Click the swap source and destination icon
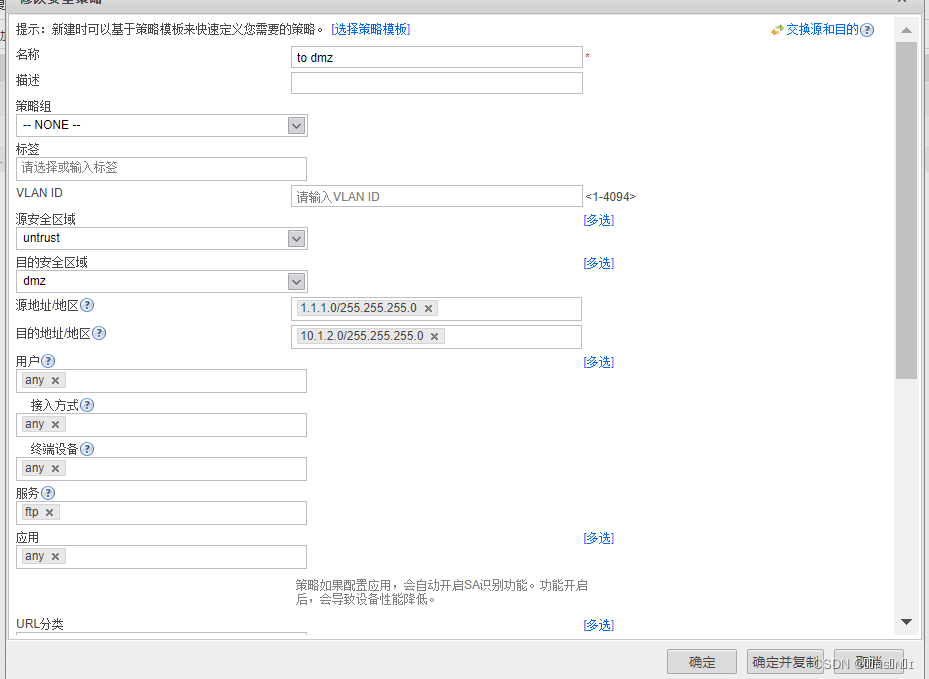 (777, 30)
